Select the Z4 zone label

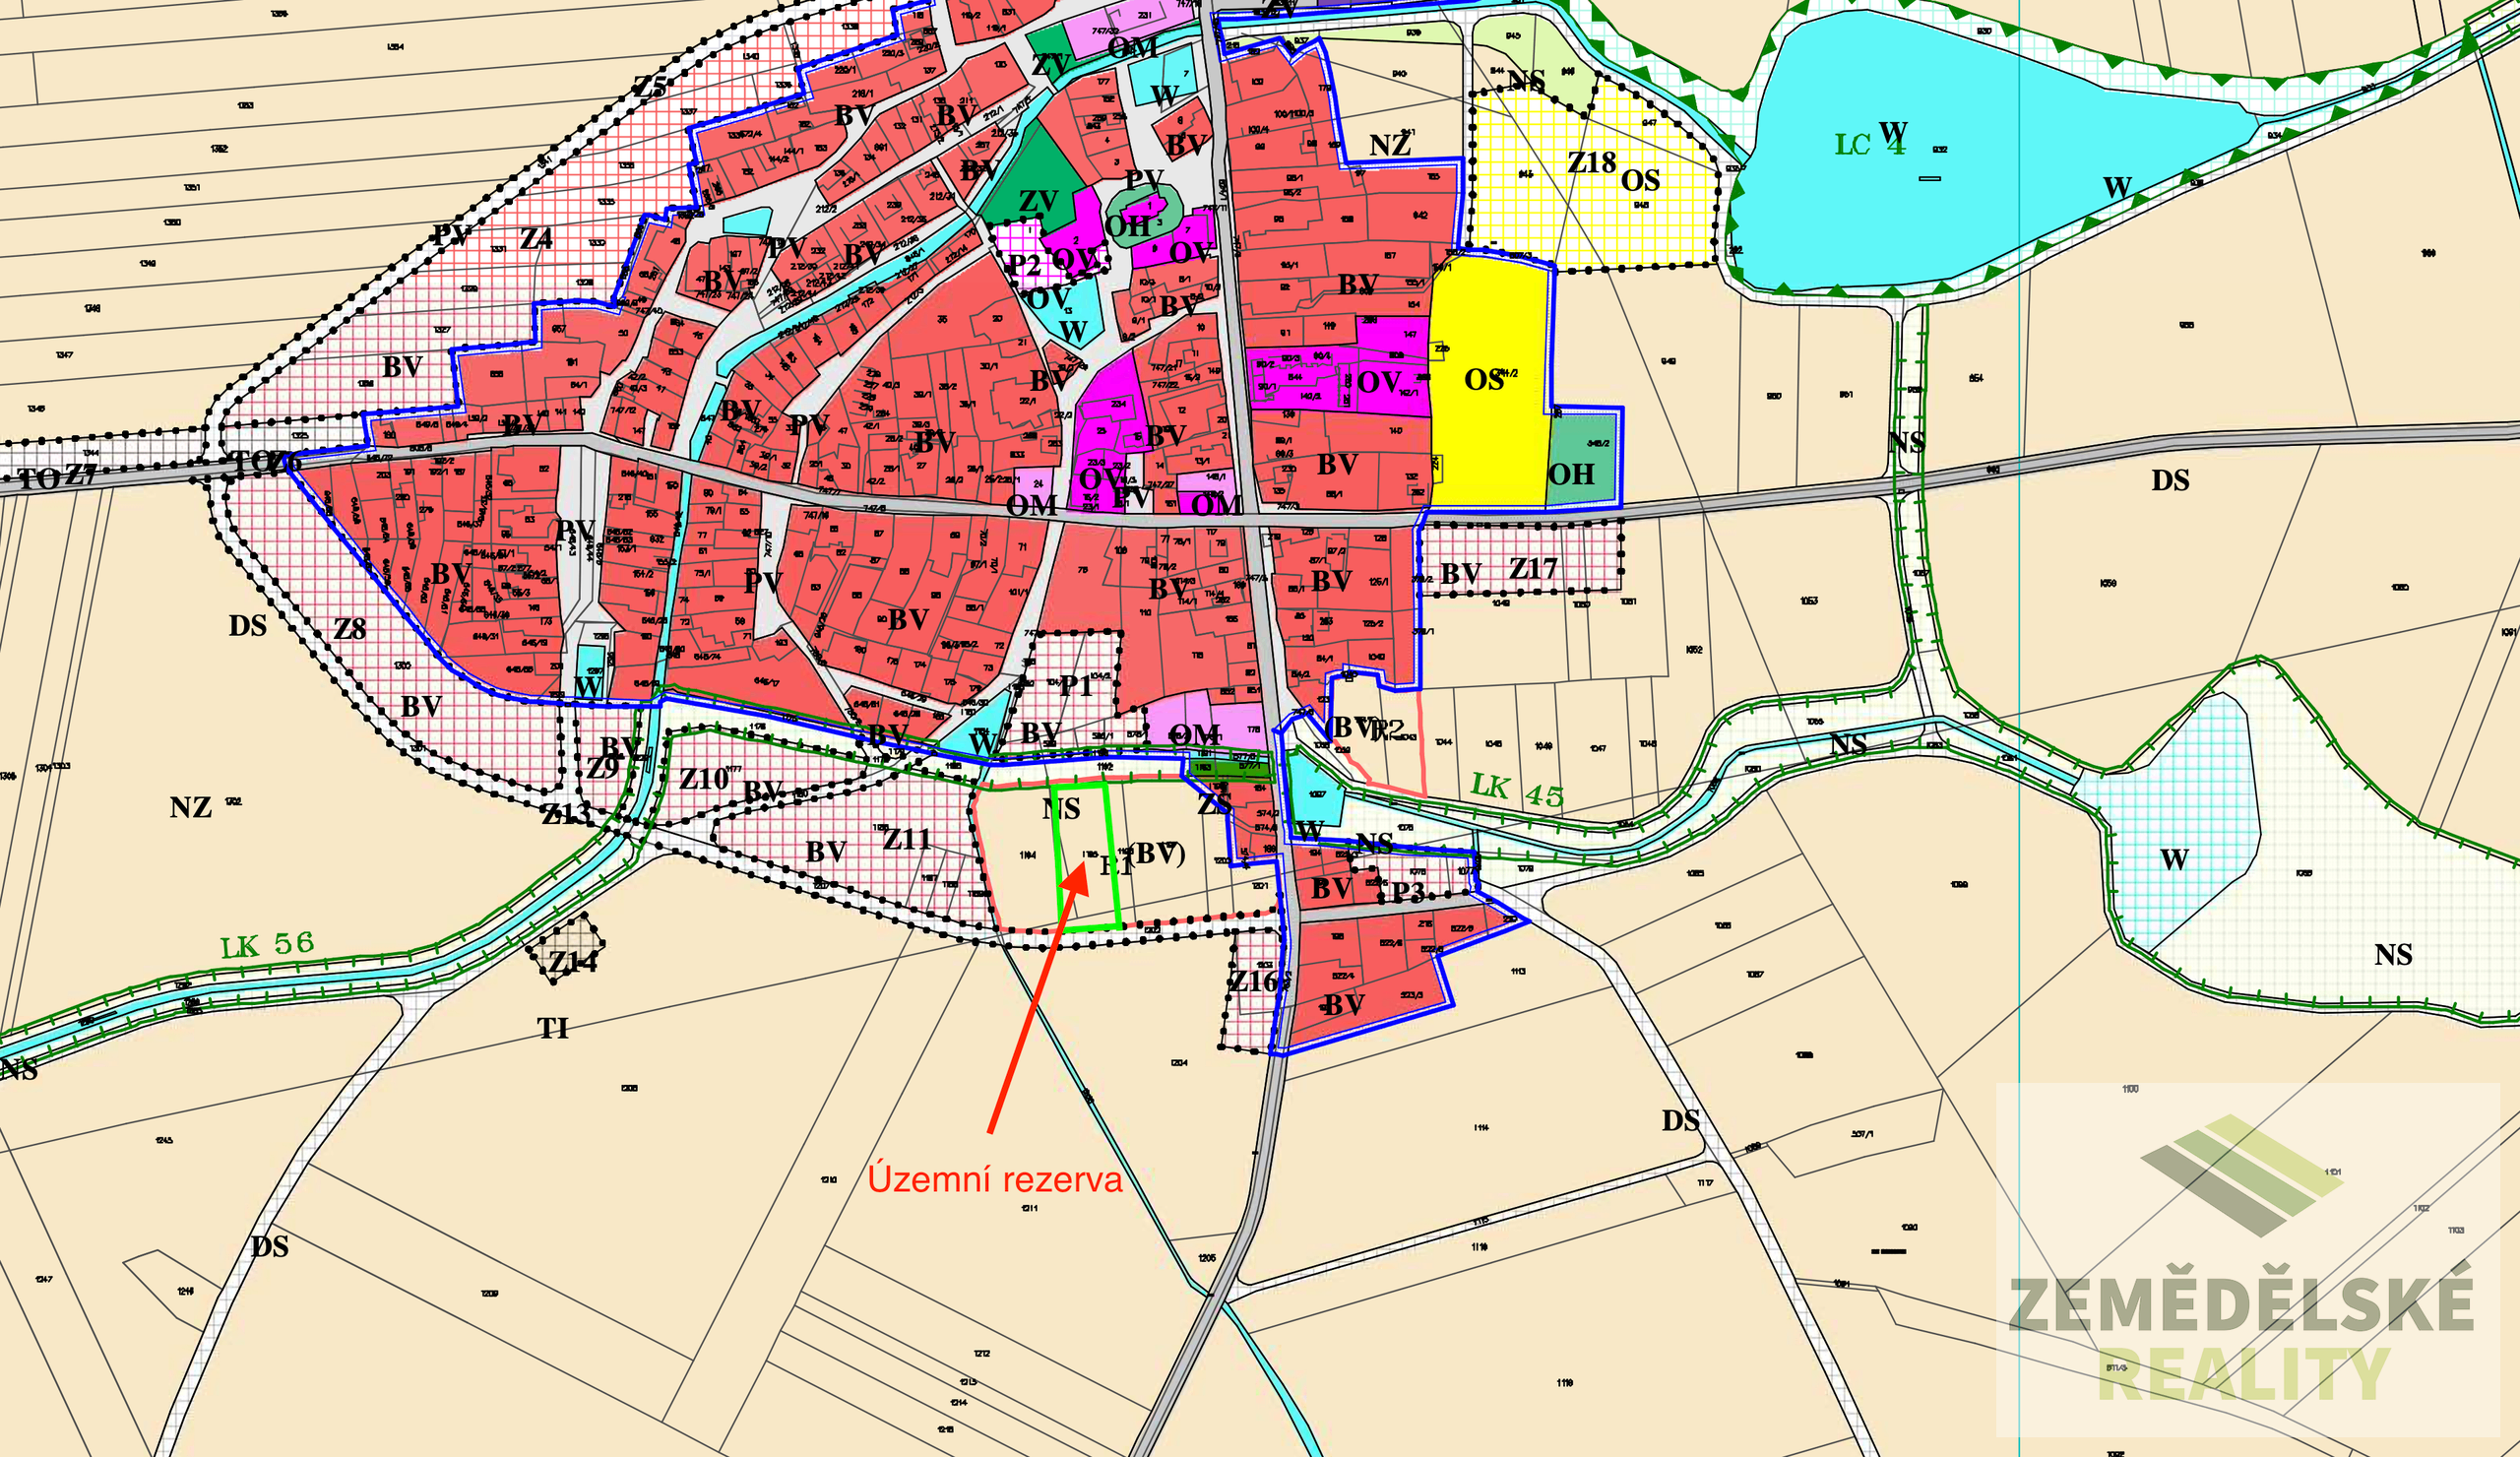[536, 238]
